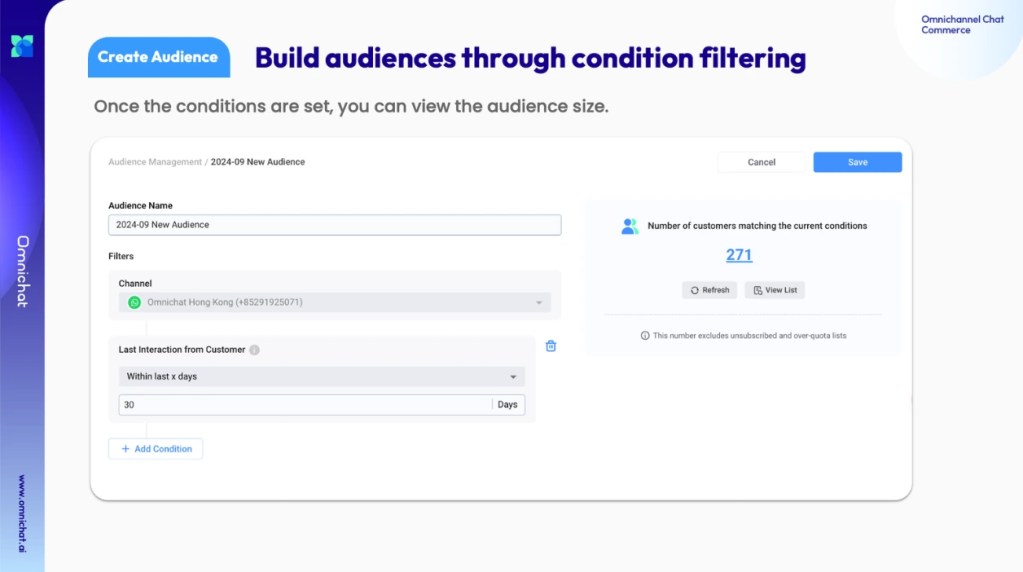Screen dimensions: 1023x572
Task: Expand the Within last x days dropdown
Action: point(322,376)
